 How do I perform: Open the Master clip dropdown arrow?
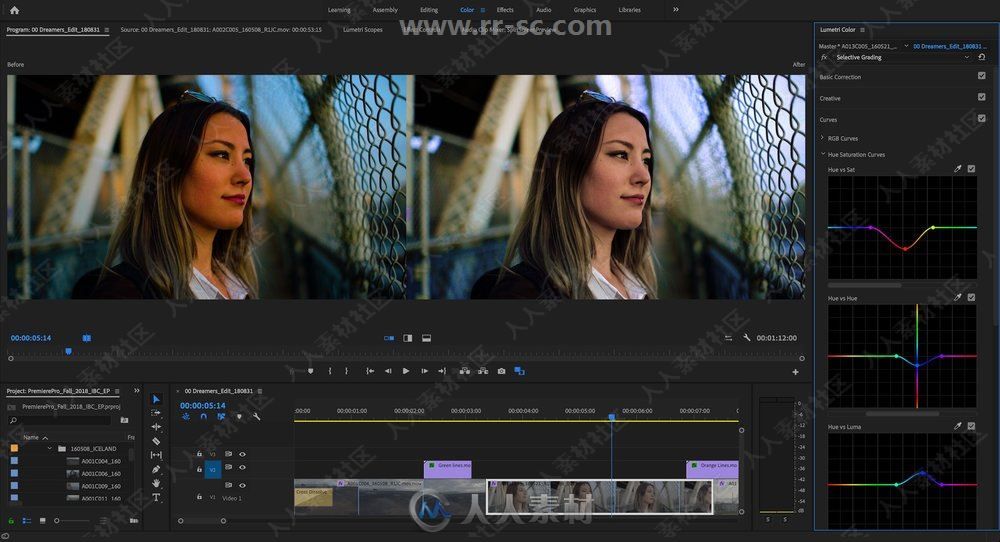906,46
